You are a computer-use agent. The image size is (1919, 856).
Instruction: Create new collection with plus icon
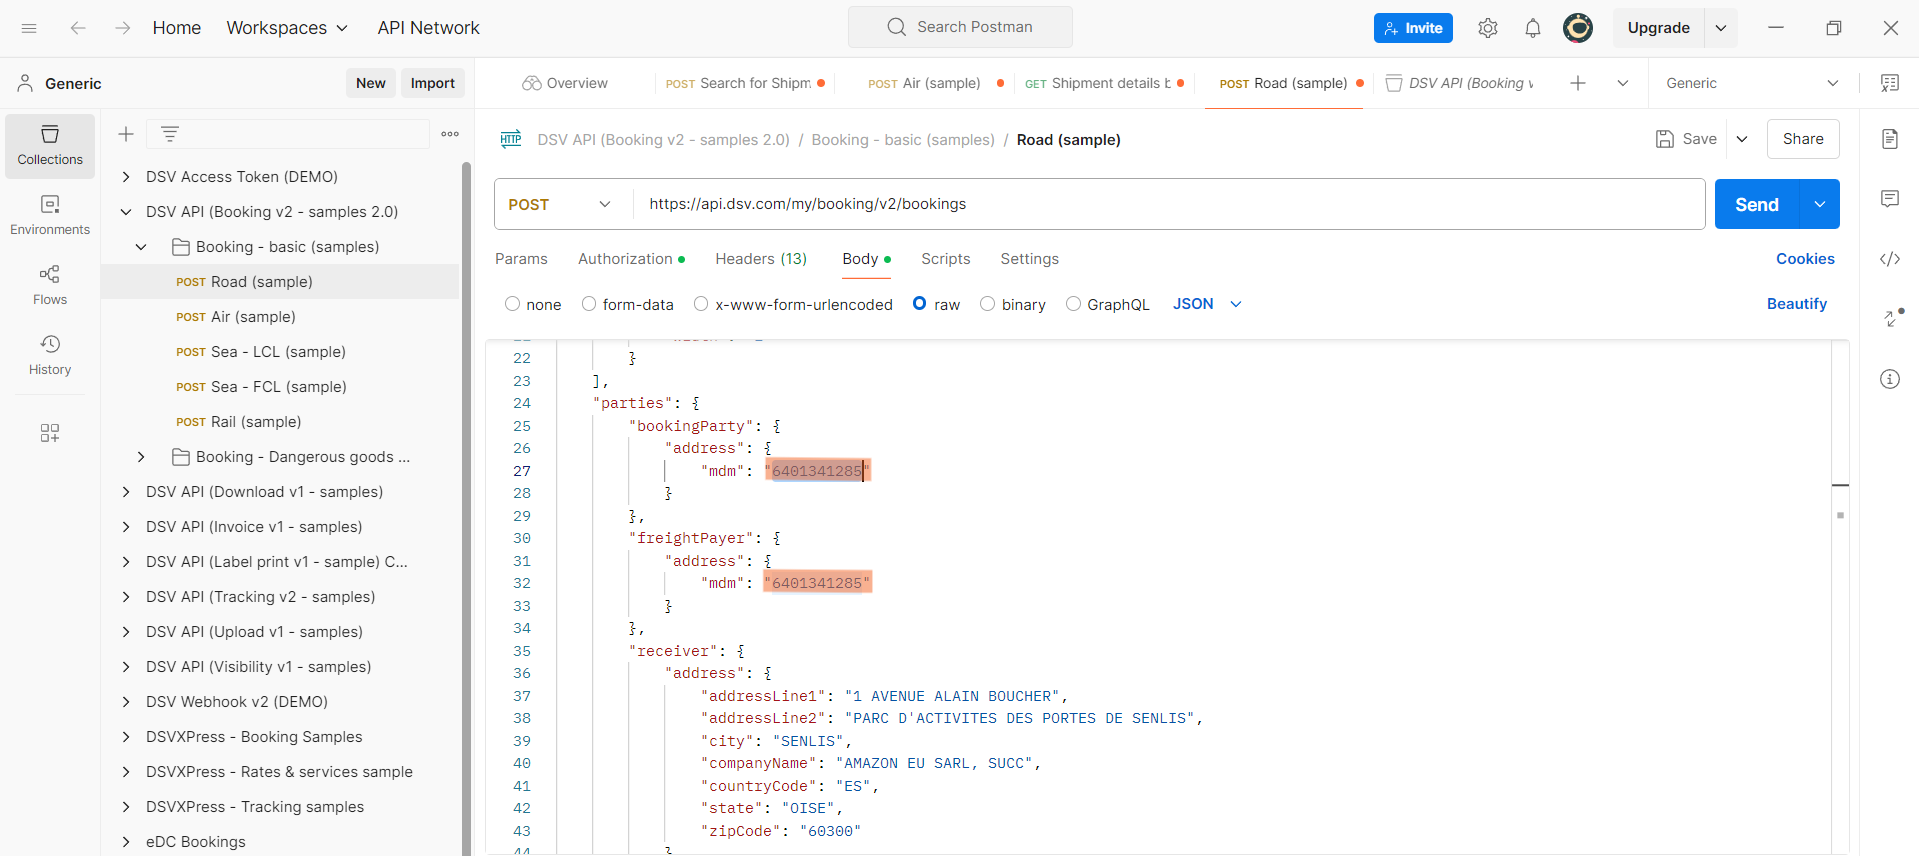pos(126,134)
